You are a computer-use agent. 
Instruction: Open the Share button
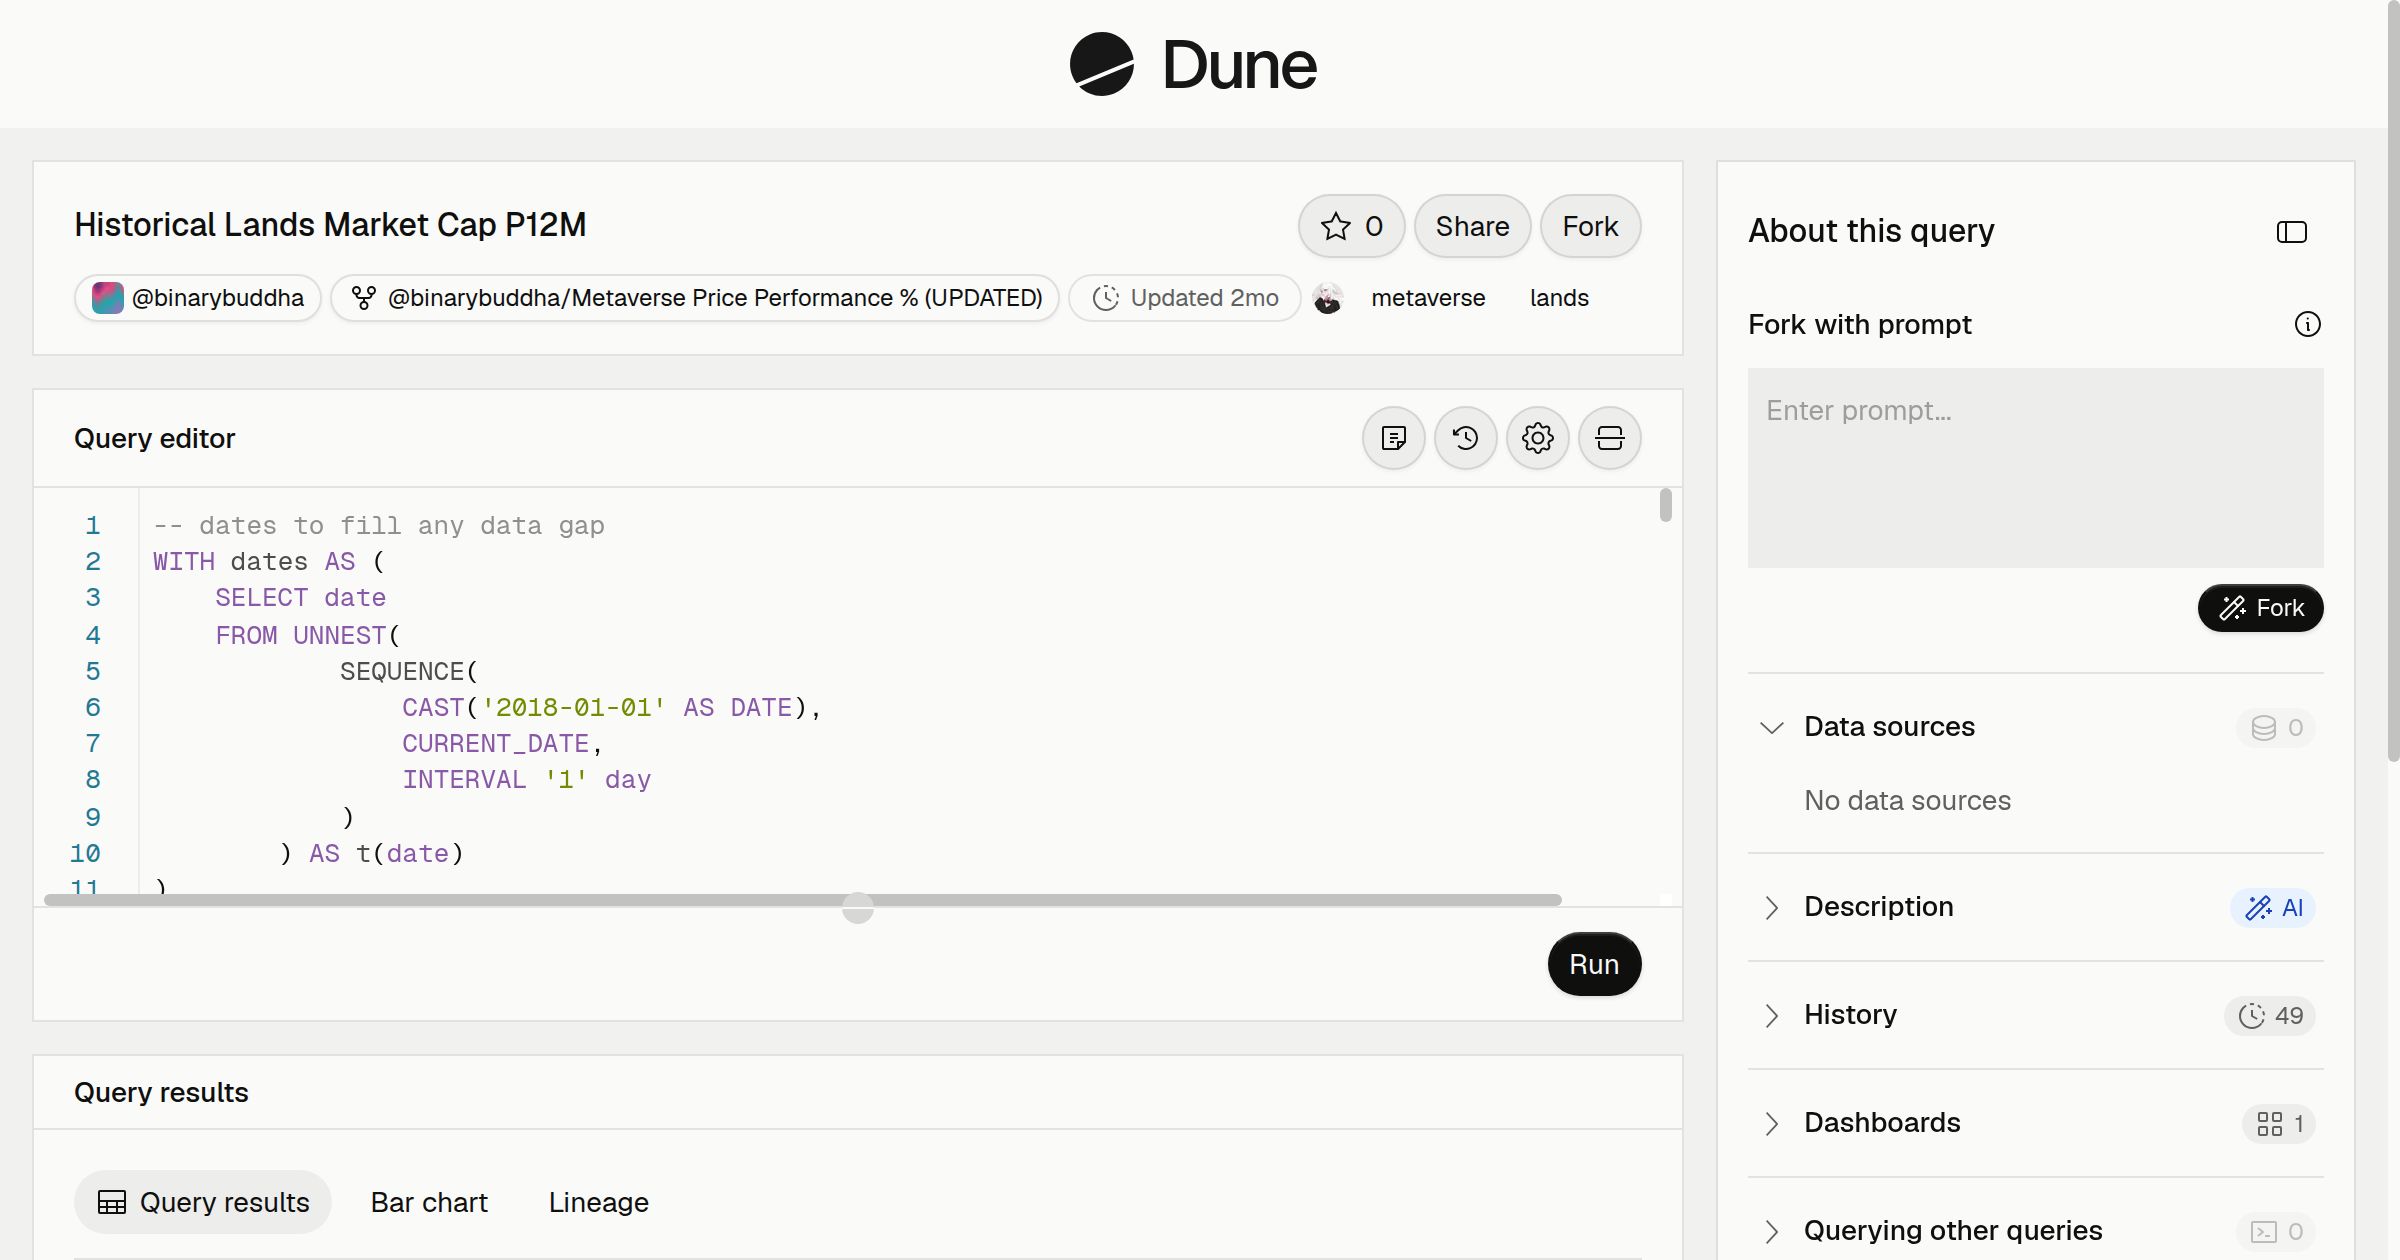[1472, 226]
